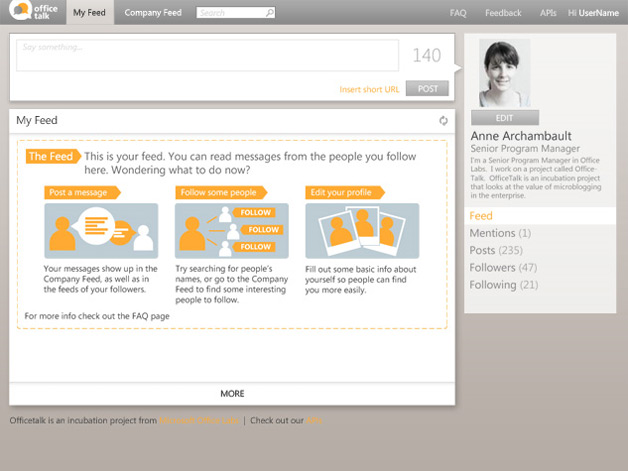Viewport: 628px width, 471px height.
Task: Click Anne Archambault's profile photo
Action: click(505, 73)
